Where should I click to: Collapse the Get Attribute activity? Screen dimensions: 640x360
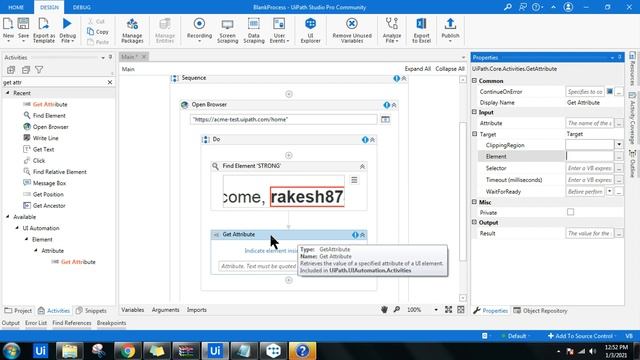click(x=362, y=235)
